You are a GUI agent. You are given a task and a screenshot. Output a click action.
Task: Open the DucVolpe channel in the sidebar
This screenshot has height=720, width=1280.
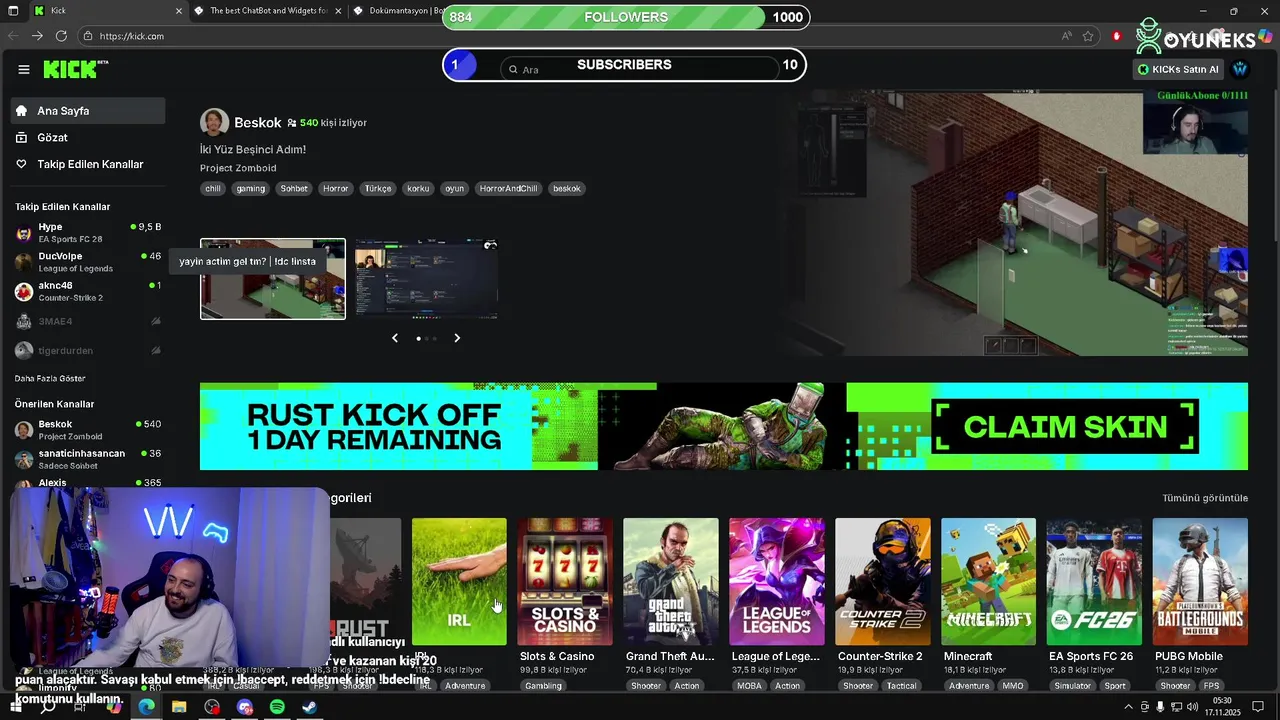88,262
